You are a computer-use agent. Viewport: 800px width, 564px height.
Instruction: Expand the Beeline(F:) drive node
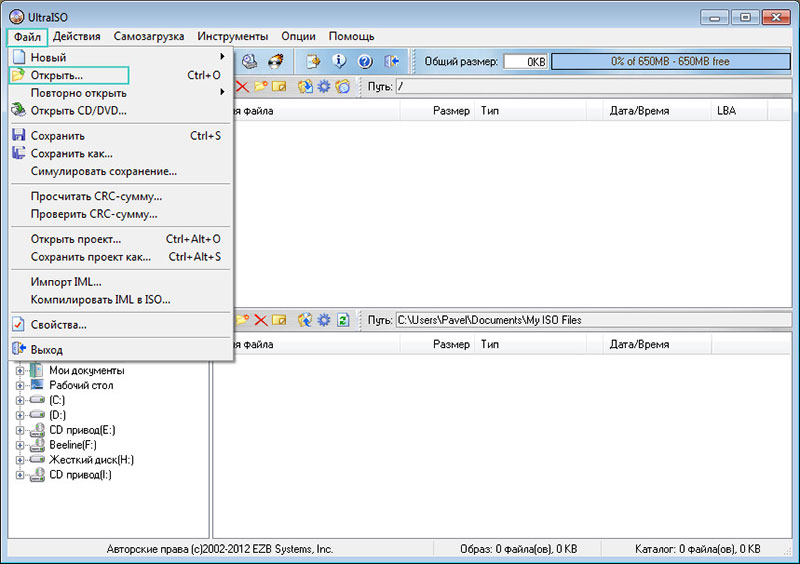pos(20,445)
